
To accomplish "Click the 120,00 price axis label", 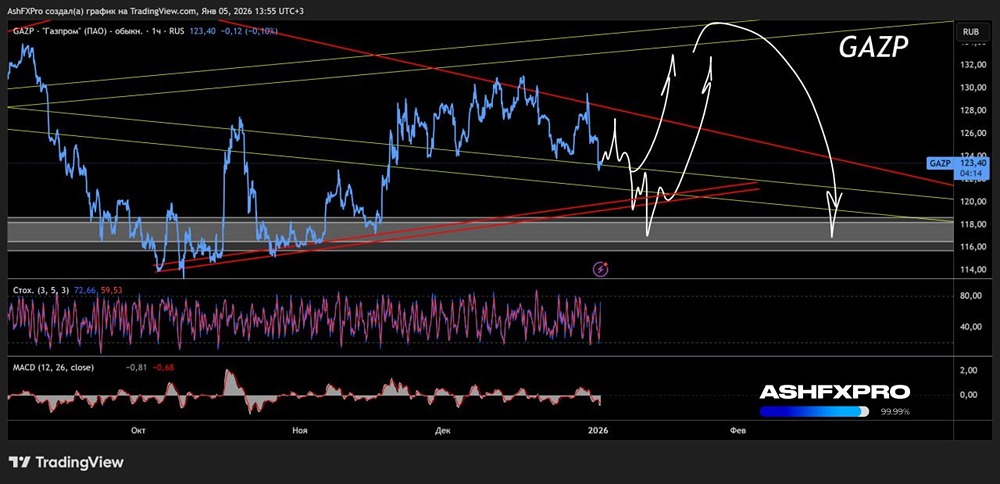I will click(x=973, y=202).
